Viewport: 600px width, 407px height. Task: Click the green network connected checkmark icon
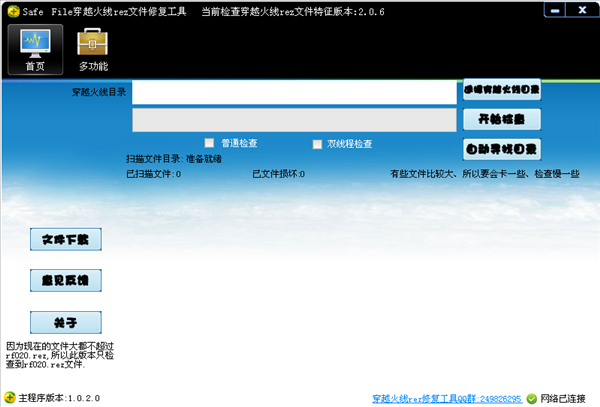(x=532, y=399)
